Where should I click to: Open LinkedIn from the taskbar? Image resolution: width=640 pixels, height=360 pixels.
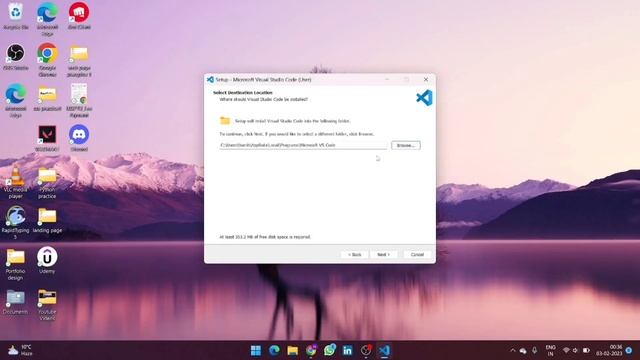point(348,350)
